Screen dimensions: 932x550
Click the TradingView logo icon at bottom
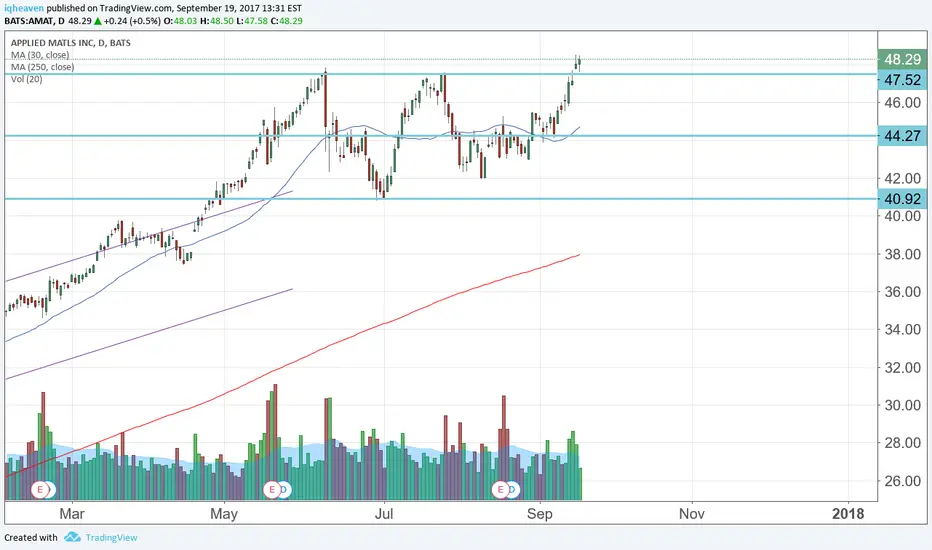pos(73,537)
